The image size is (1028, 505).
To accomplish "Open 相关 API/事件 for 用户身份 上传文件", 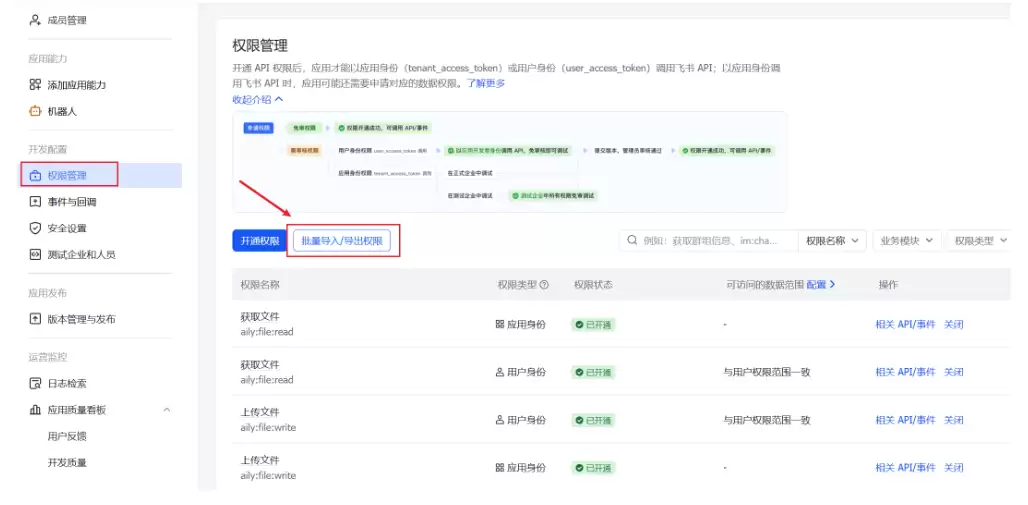I will pyautogui.click(x=905, y=420).
